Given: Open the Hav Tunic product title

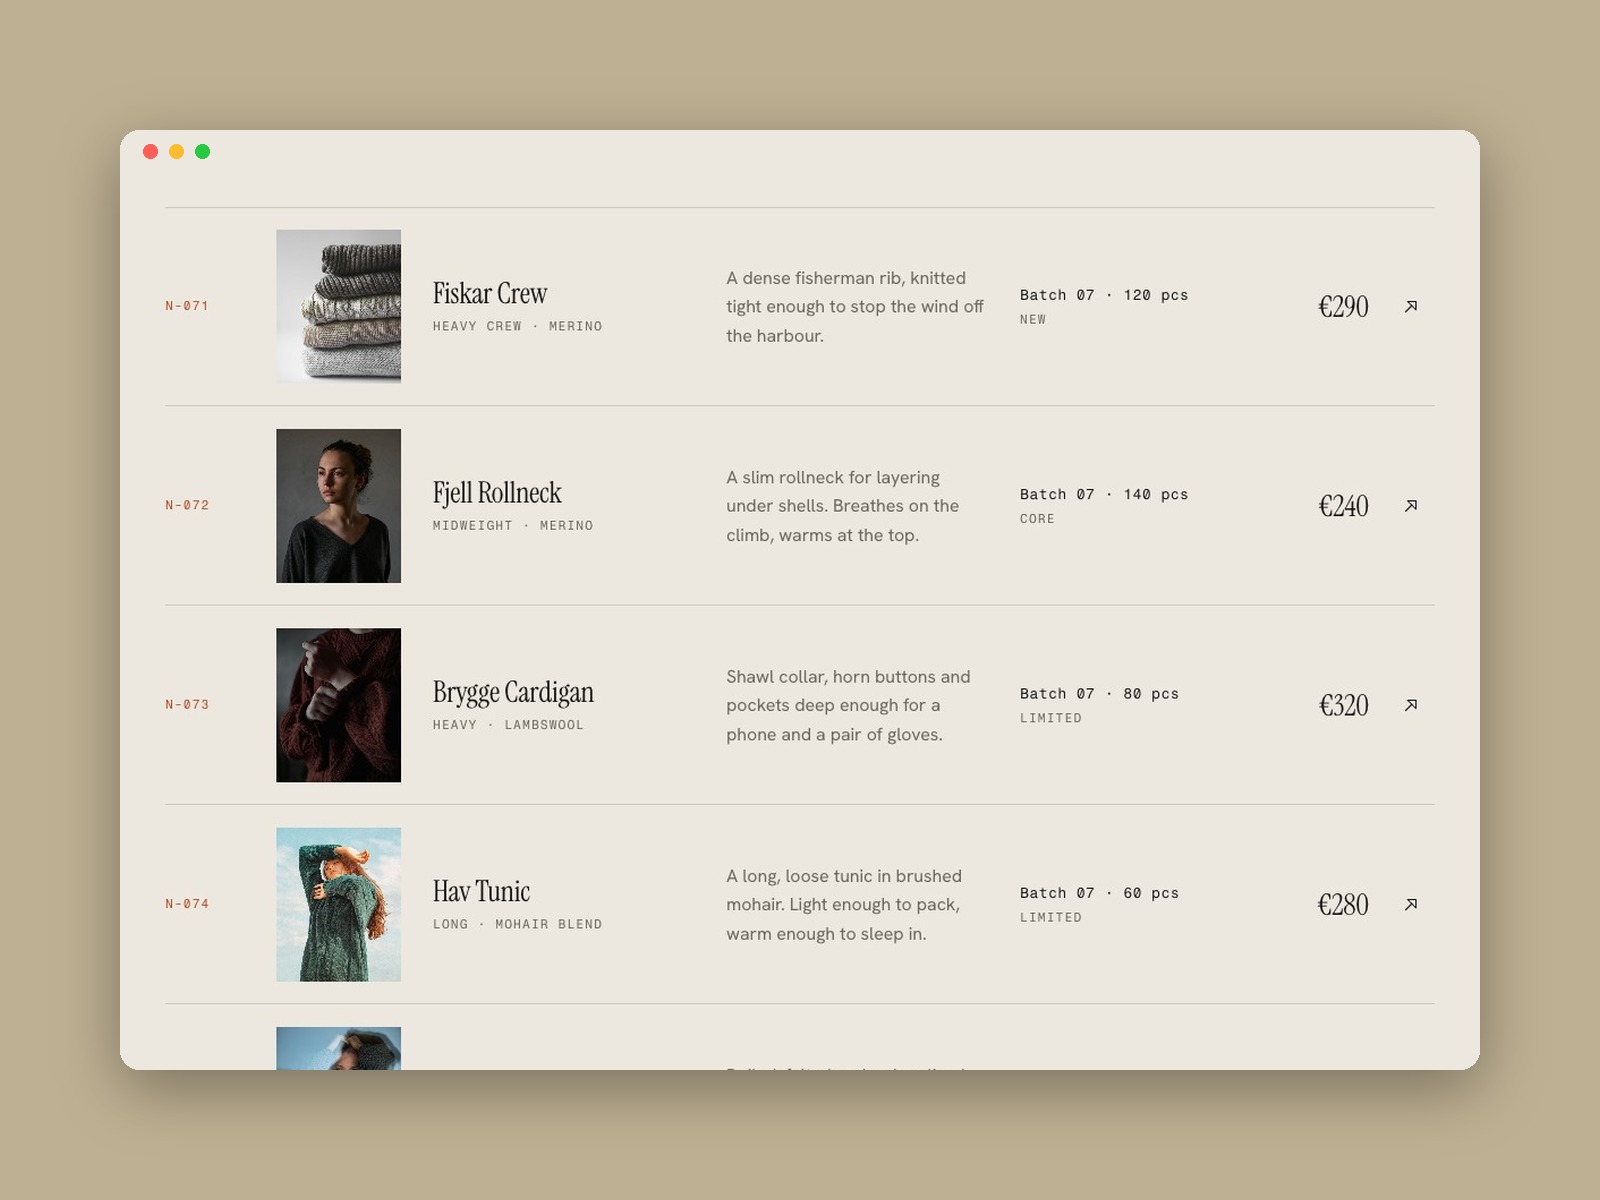Looking at the screenshot, I should [x=481, y=891].
